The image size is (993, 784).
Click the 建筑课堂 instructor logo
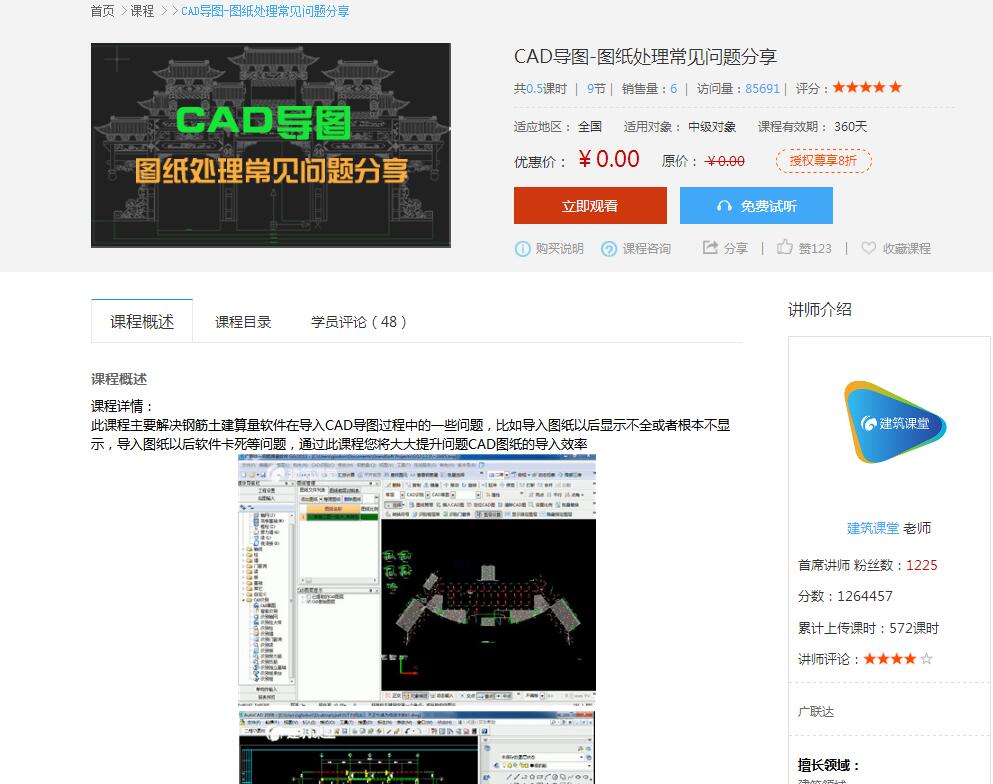click(x=895, y=422)
